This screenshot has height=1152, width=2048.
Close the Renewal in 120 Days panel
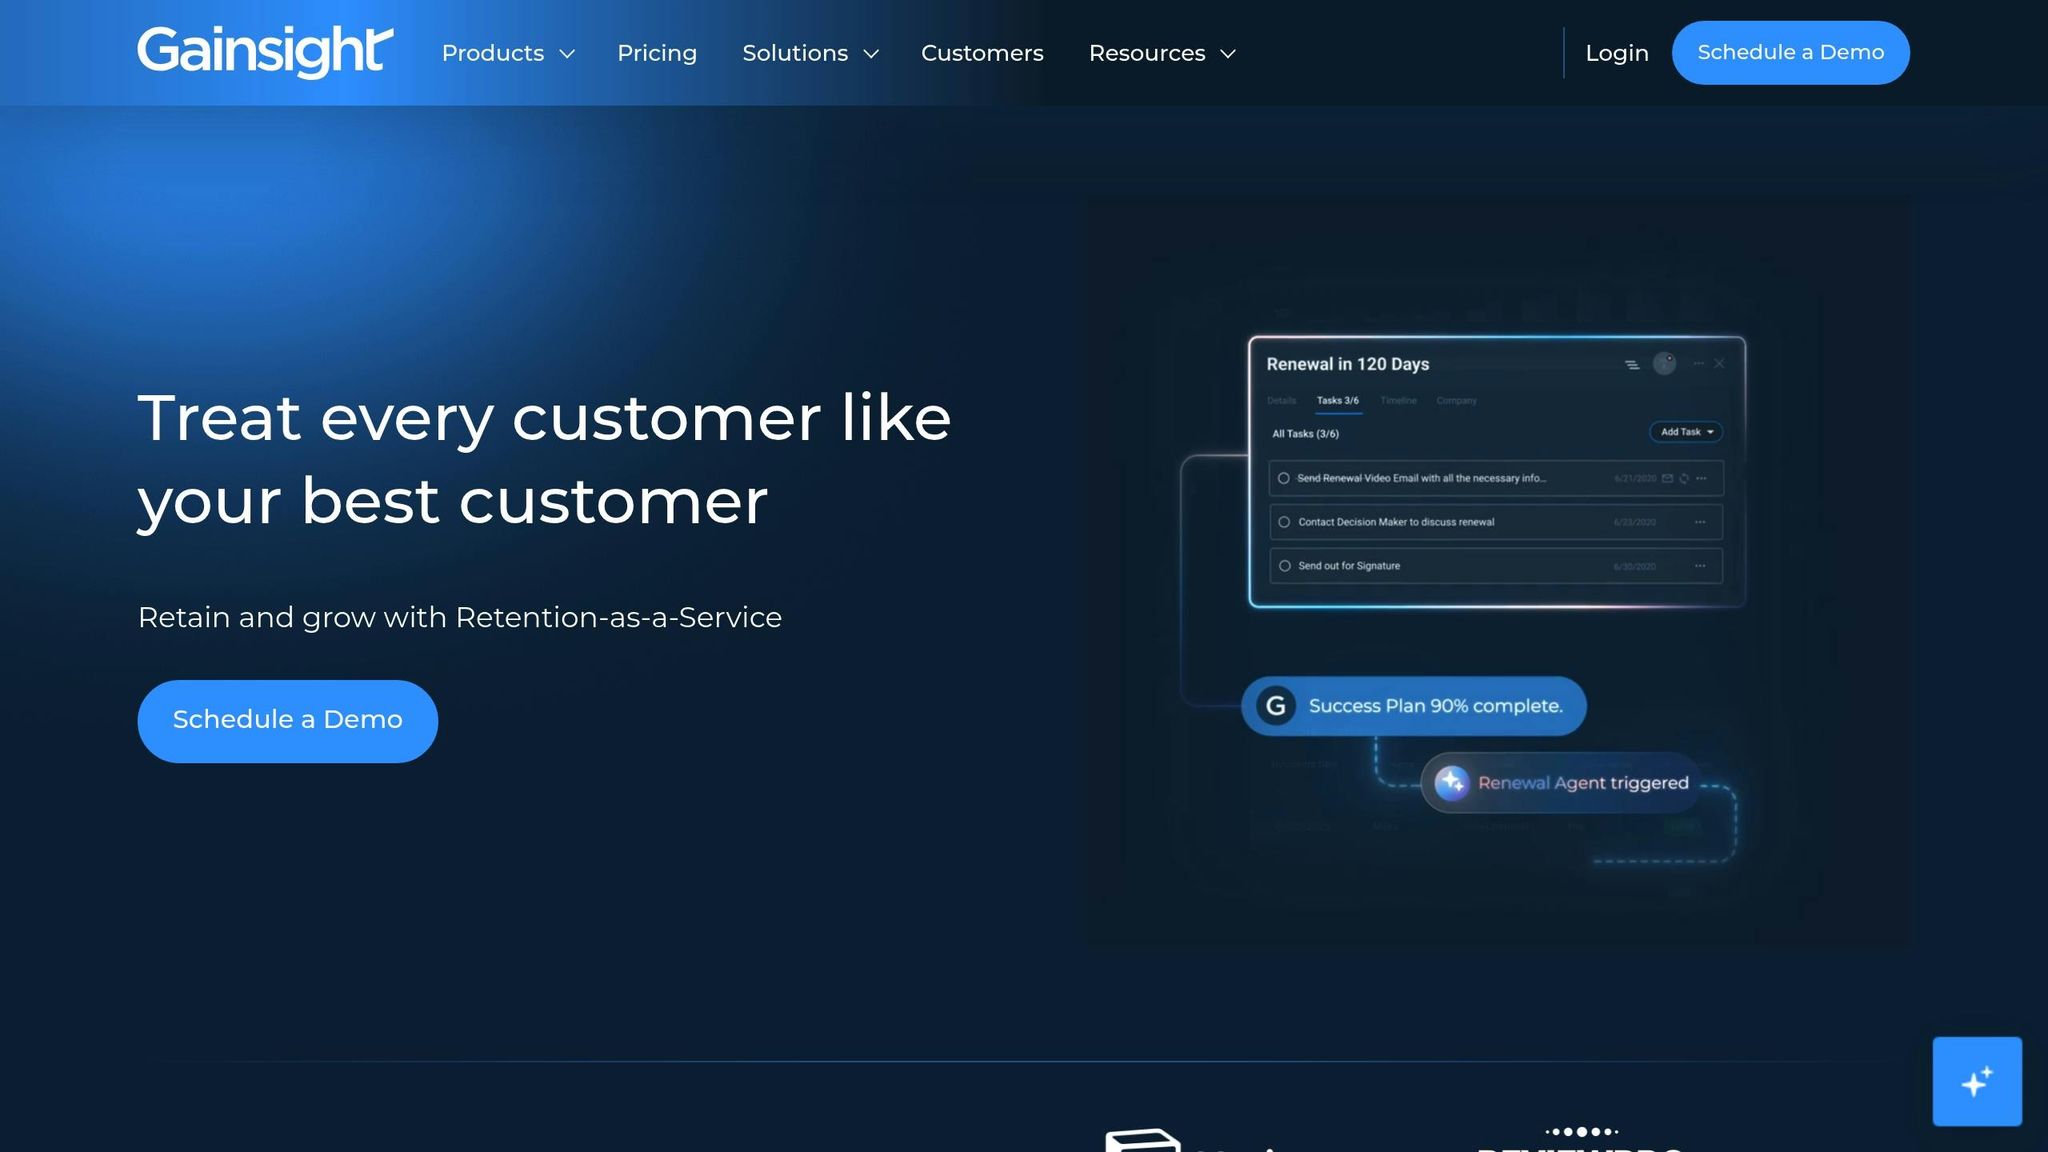click(1719, 364)
